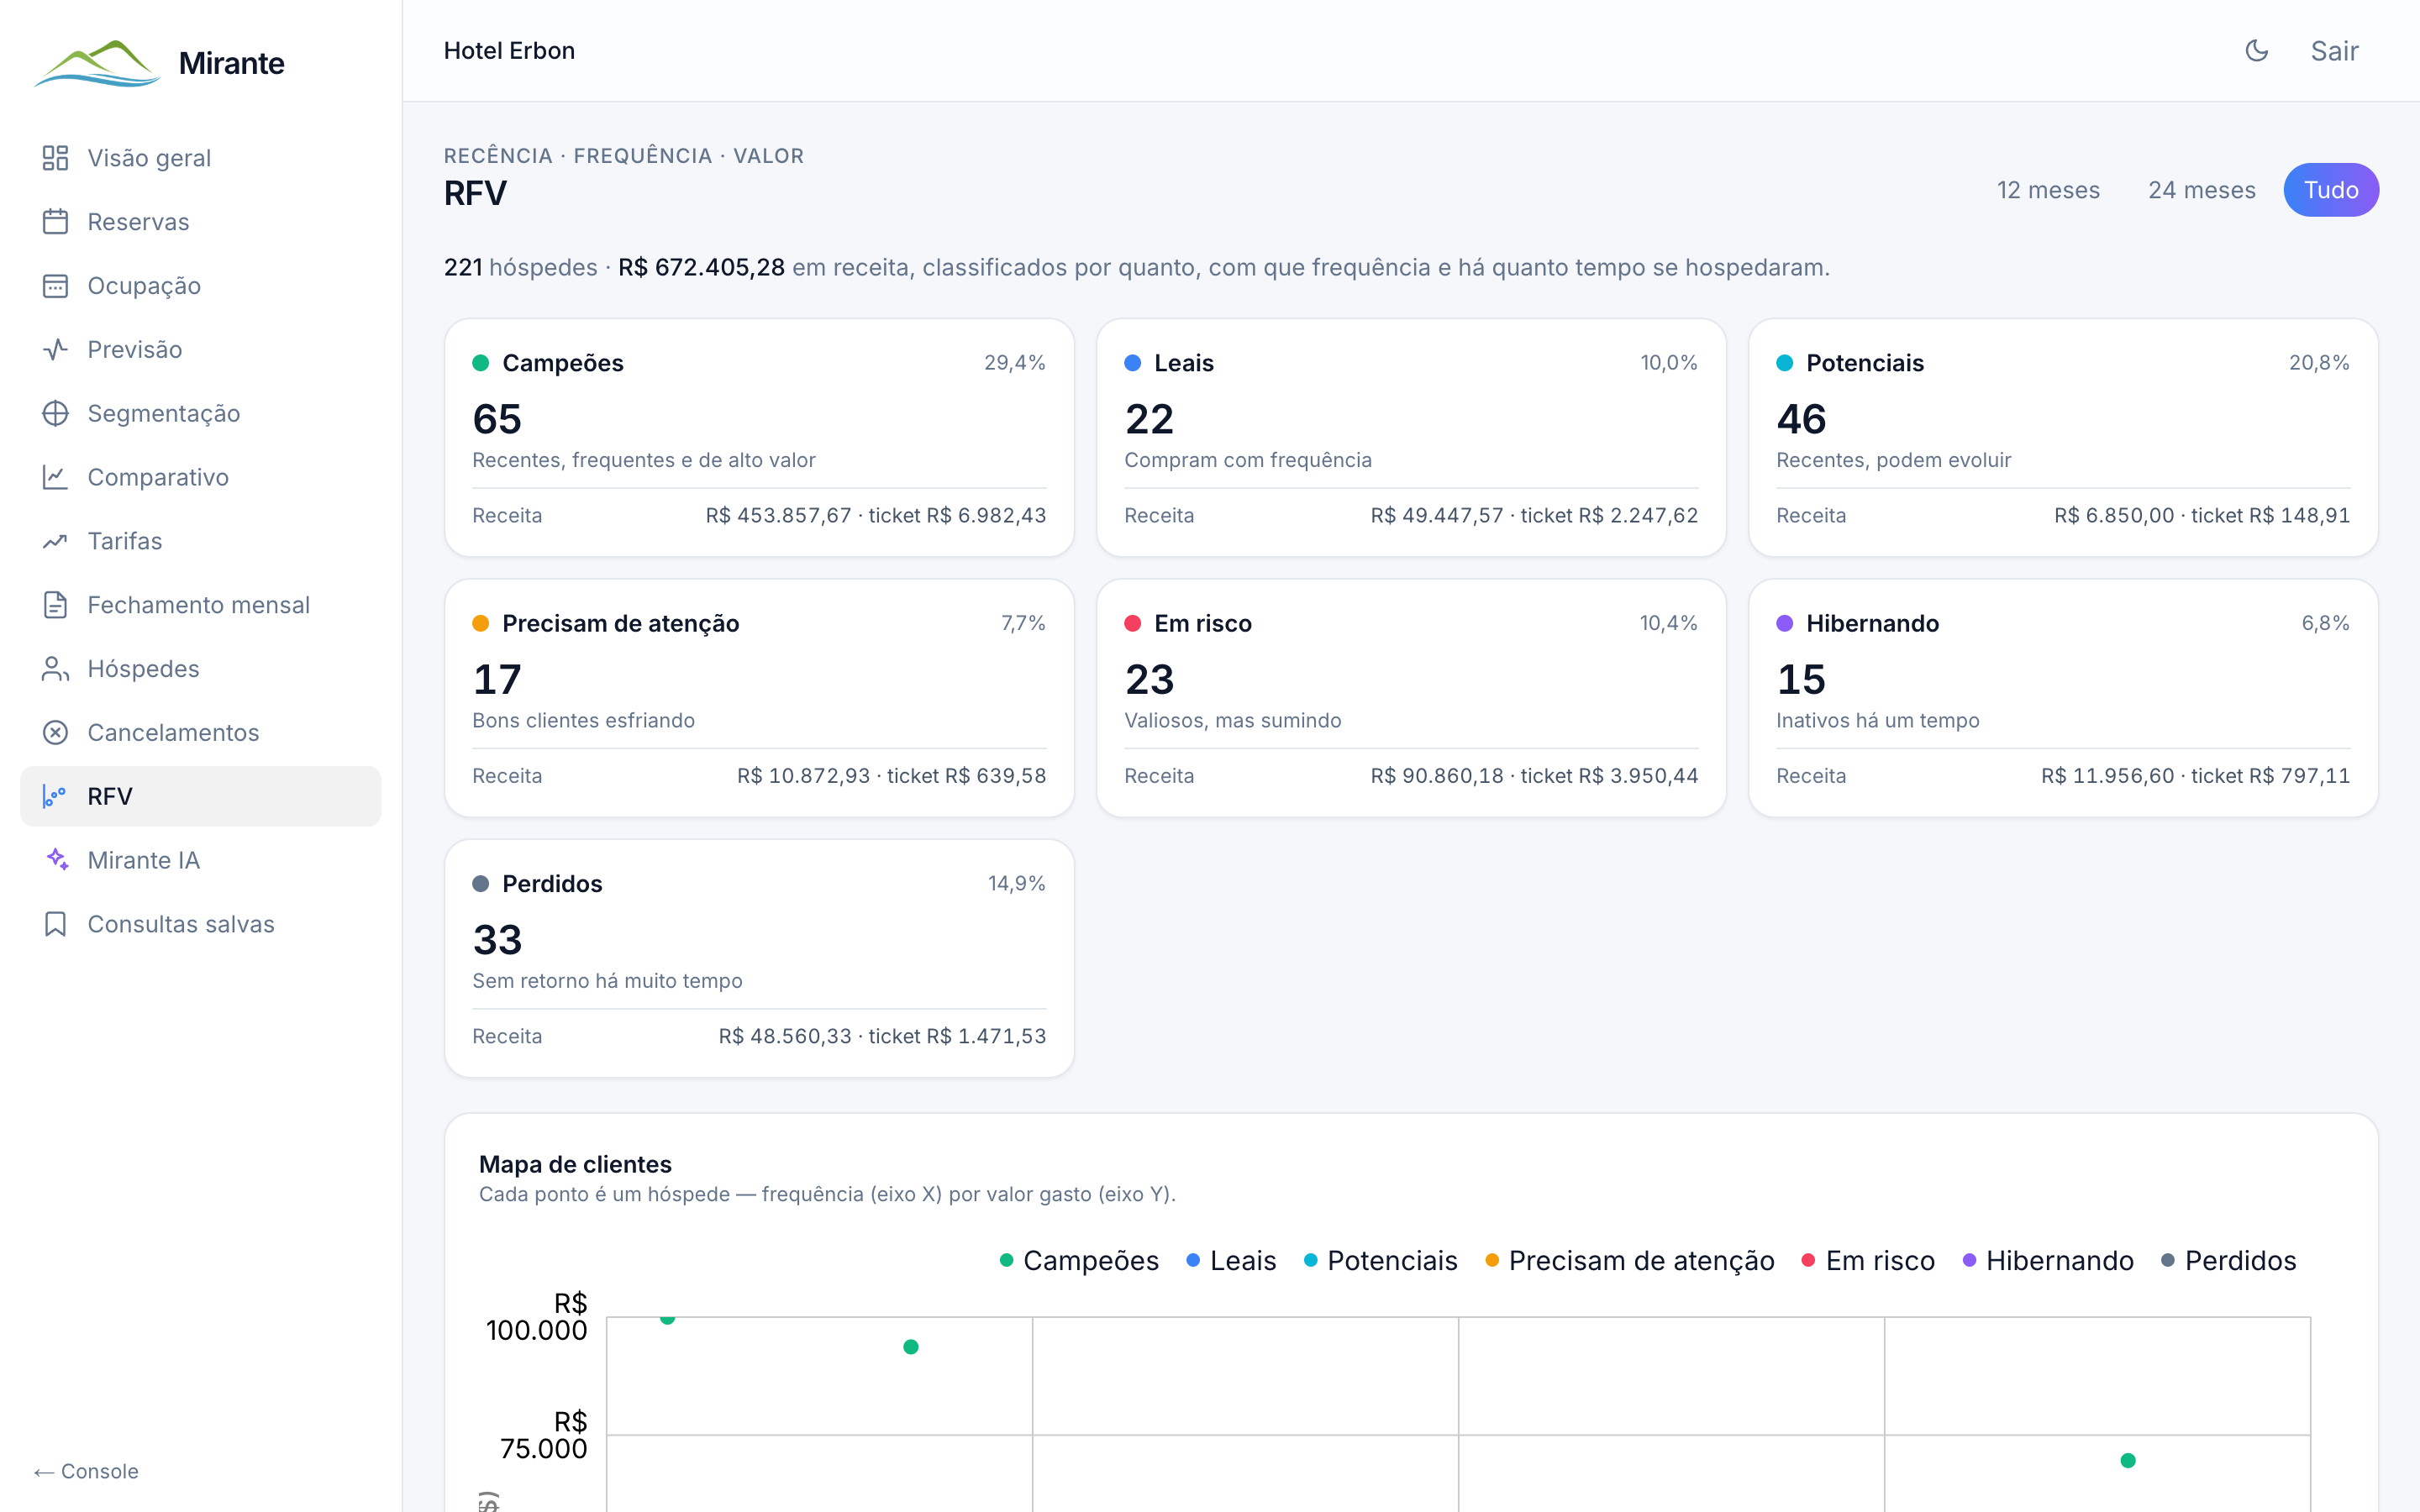Open Cancelamentos section
This screenshot has width=2420, height=1512.
[x=200, y=733]
